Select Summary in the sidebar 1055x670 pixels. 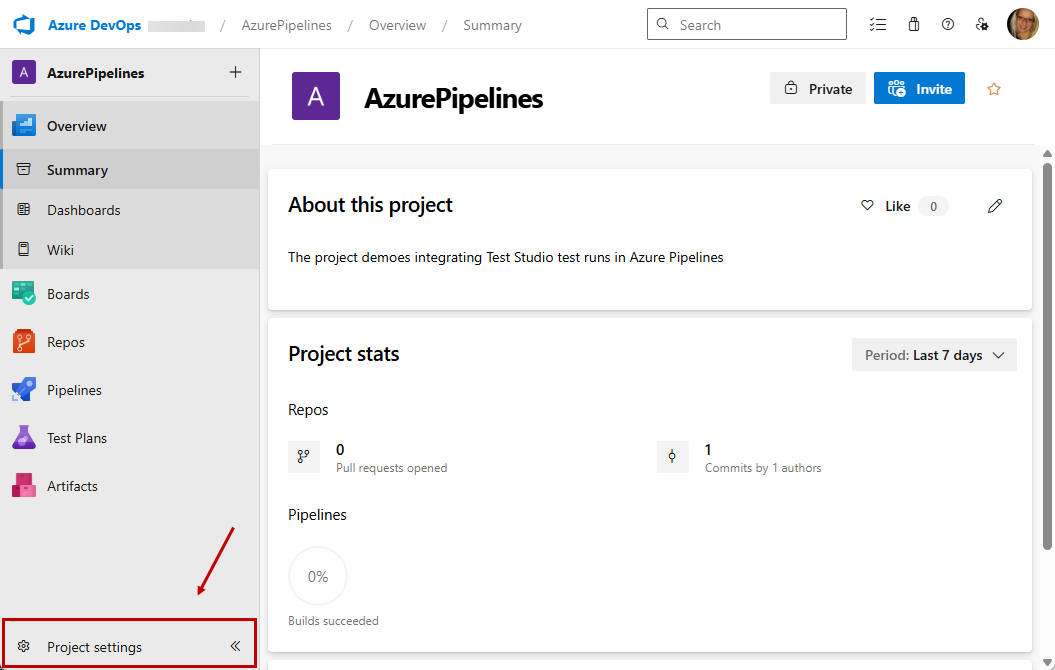click(131, 170)
